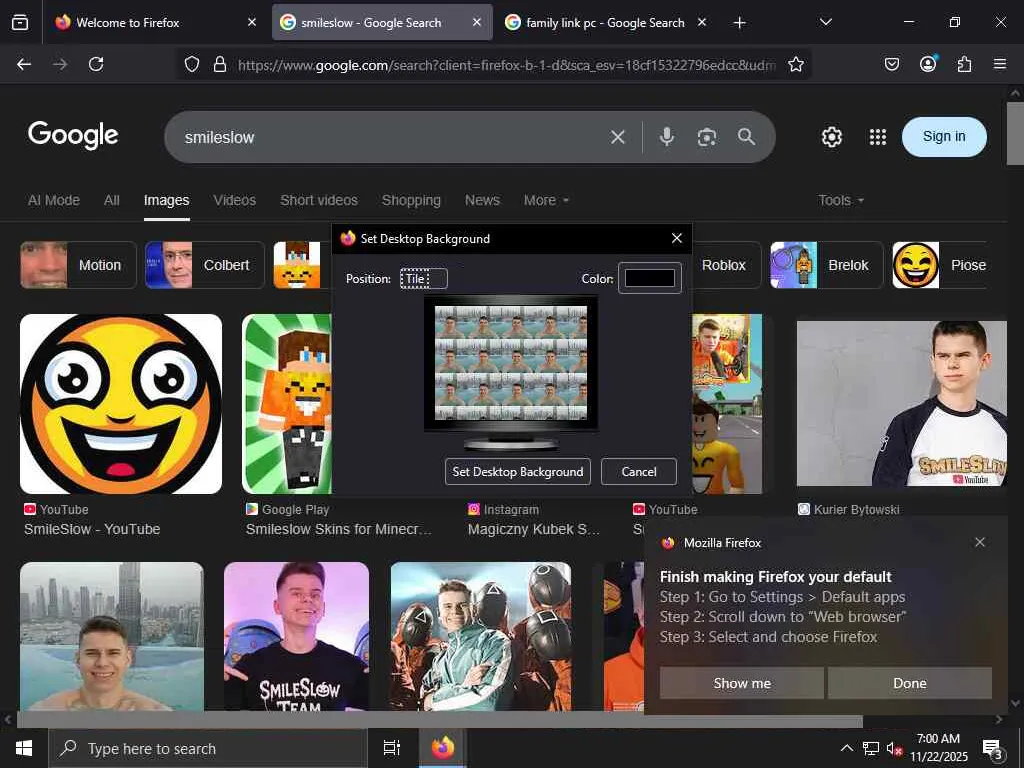Filter images by Colbert chip
This screenshot has width=1024, height=768.
coord(204,265)
